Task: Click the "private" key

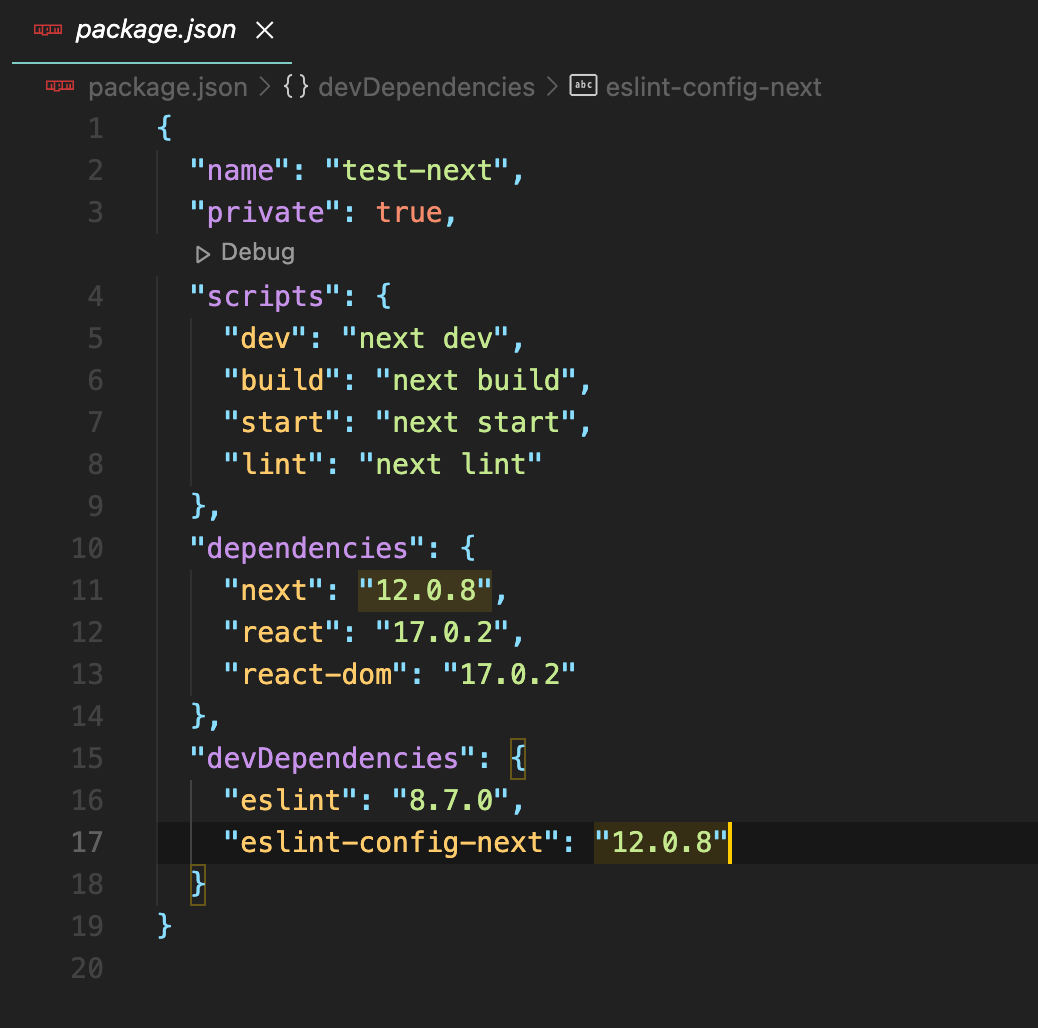Action: (265, 212)
